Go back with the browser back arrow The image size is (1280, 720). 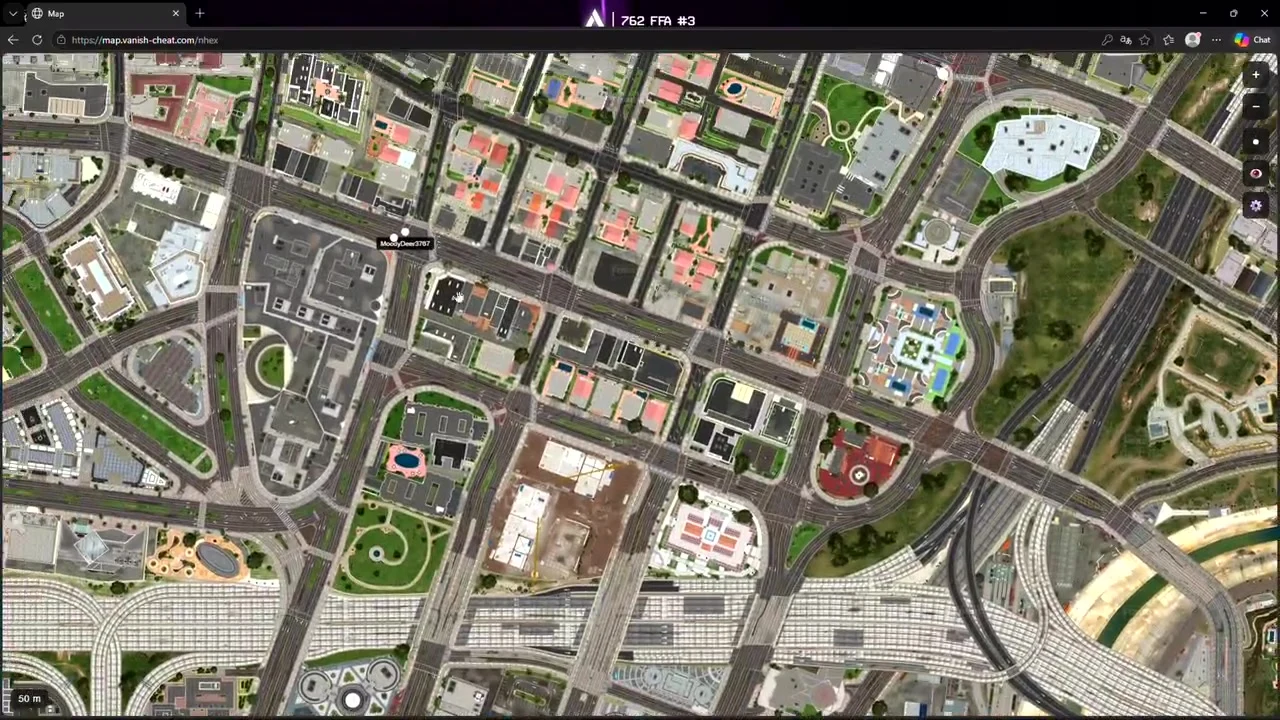tap(12, 40)
